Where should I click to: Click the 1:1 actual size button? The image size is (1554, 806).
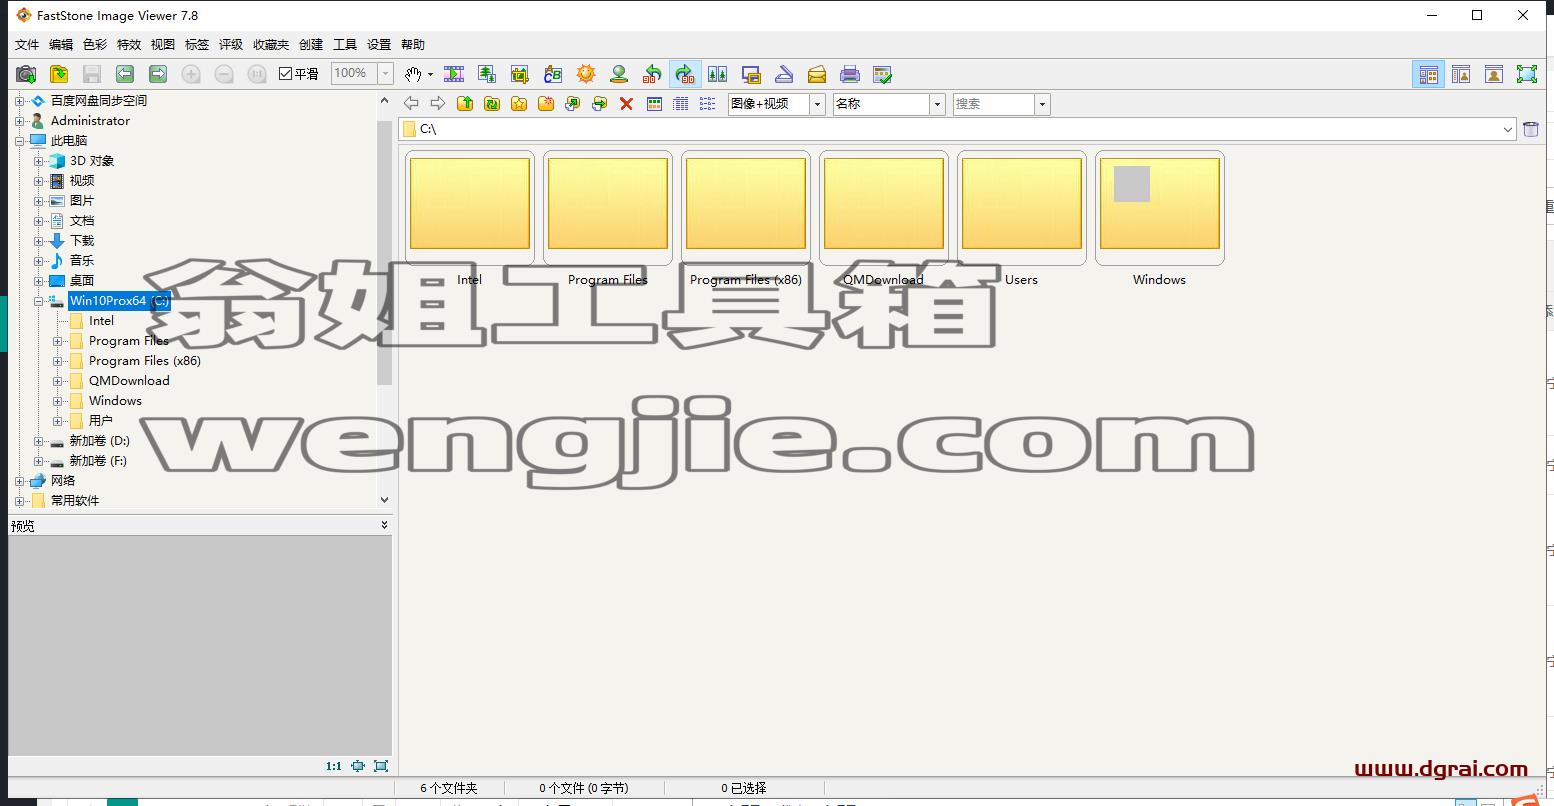point(333,766)
